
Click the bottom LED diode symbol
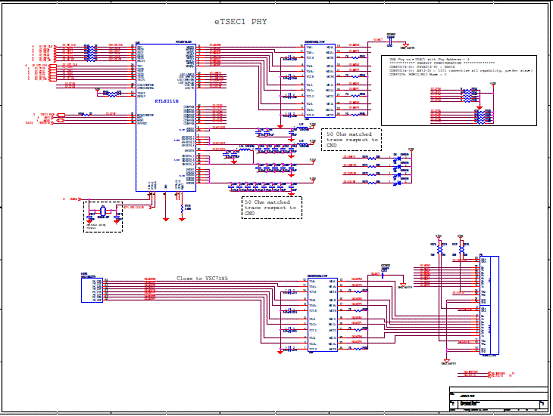pyautogui.click(x=399, y=182)
